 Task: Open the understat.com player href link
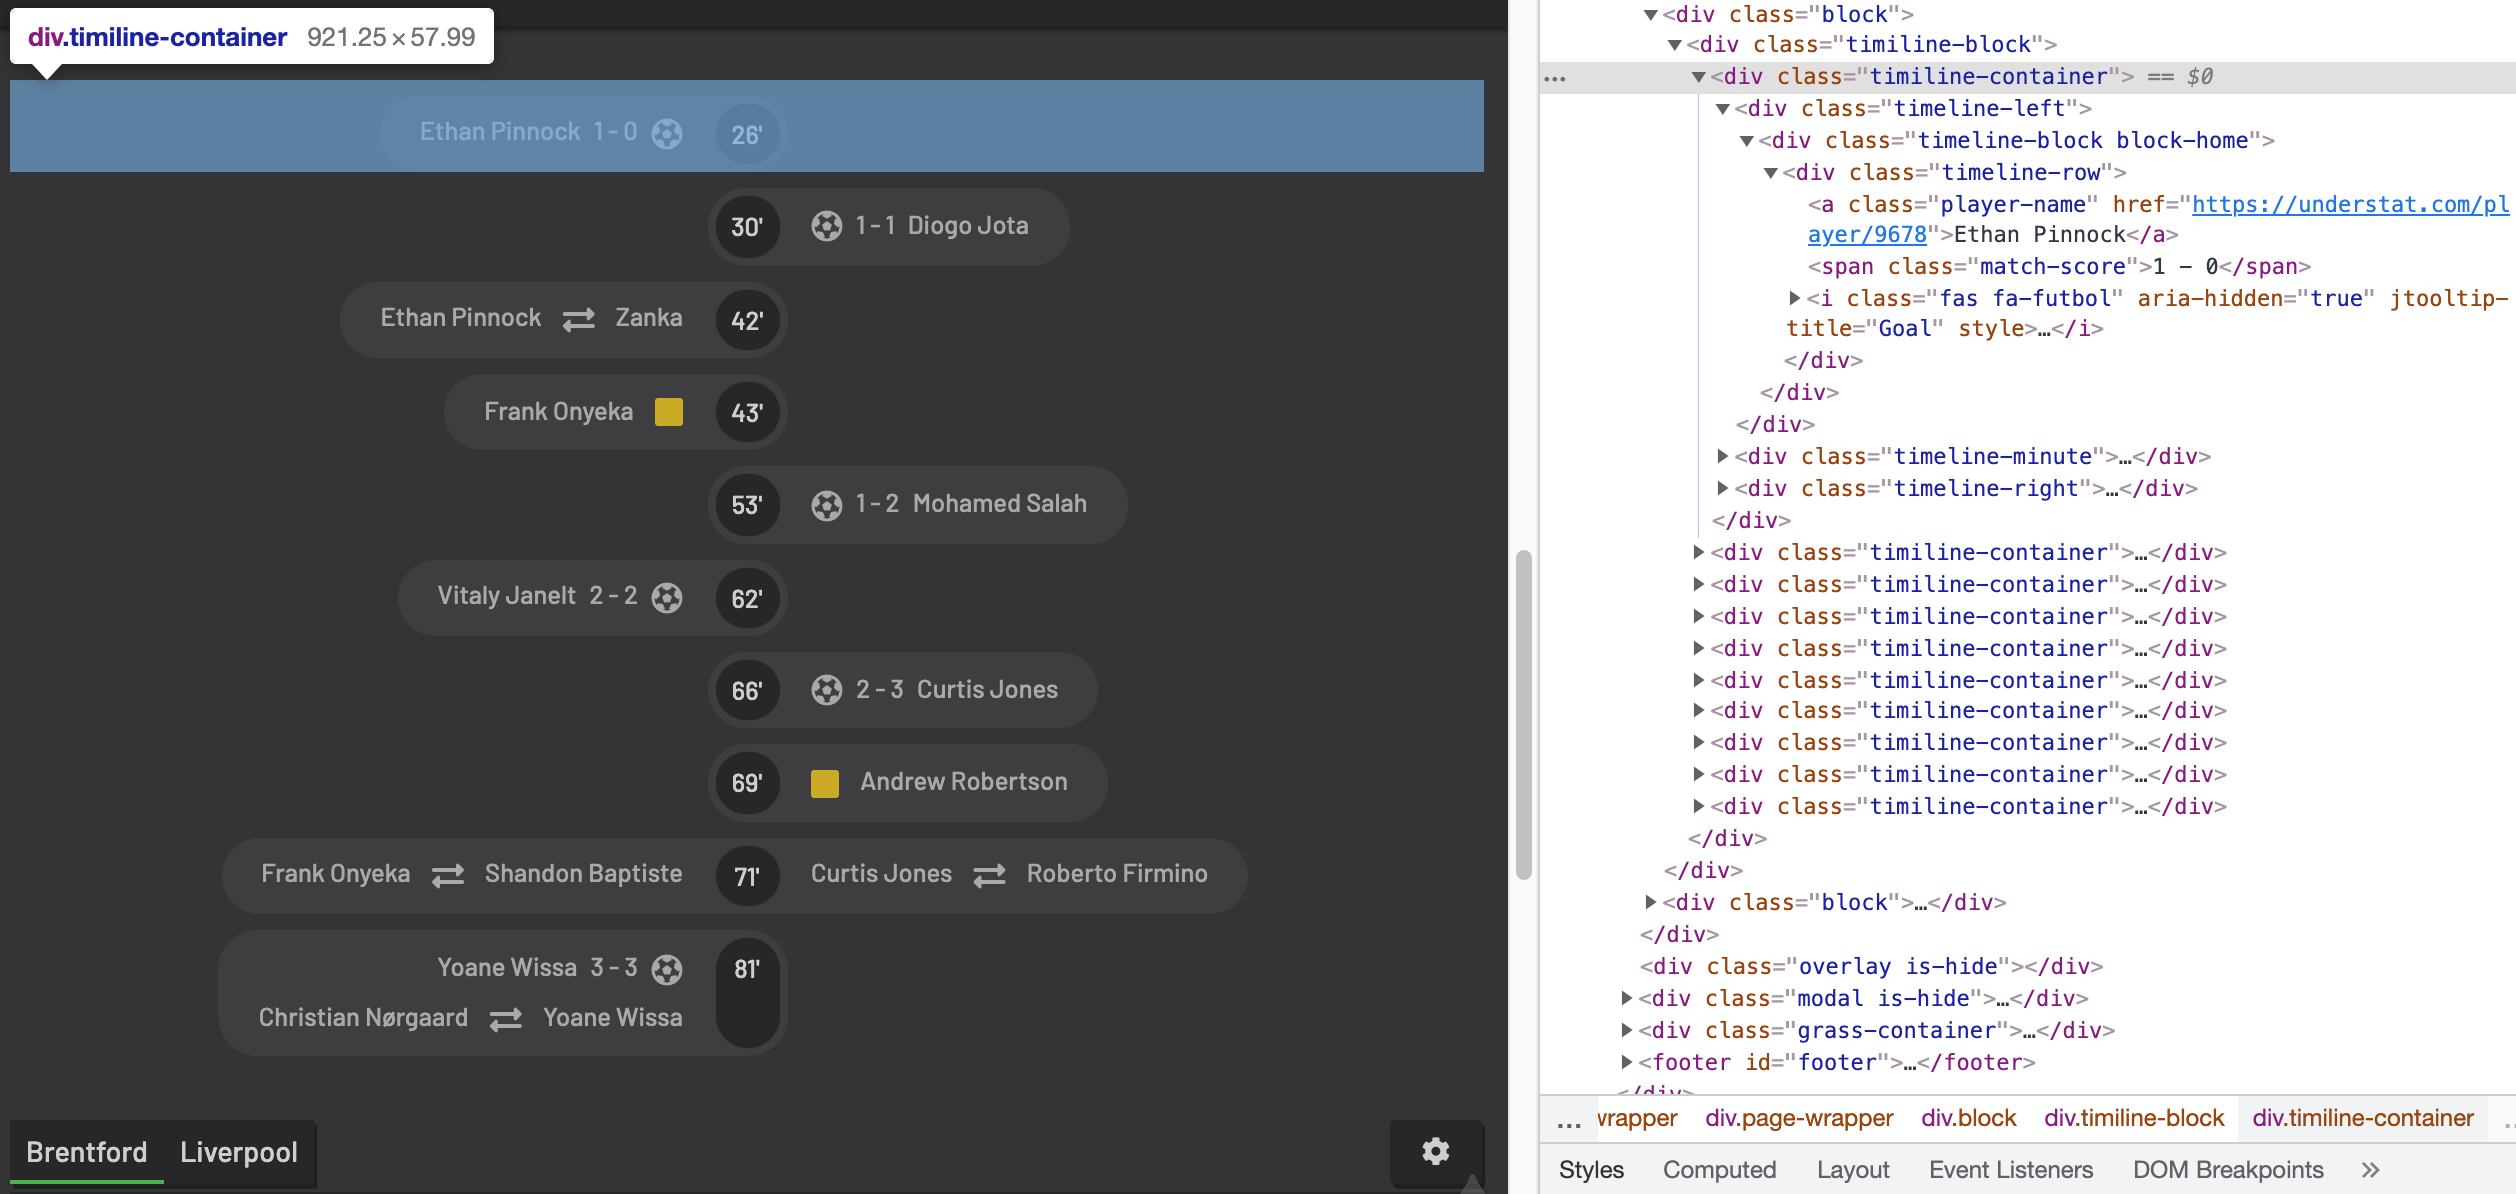(x=2349, y=205)
